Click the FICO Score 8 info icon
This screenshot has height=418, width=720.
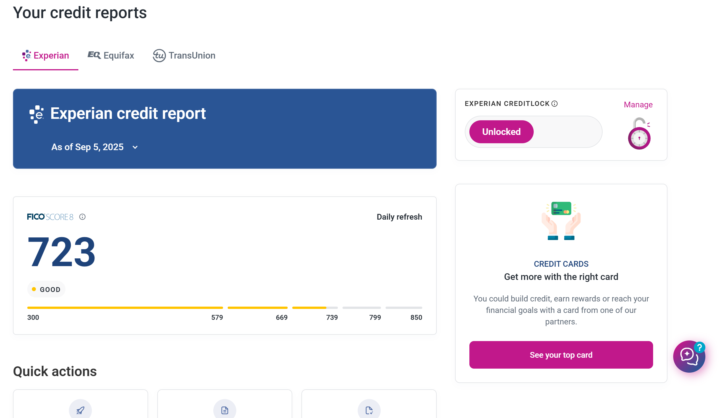pos(82,217)
